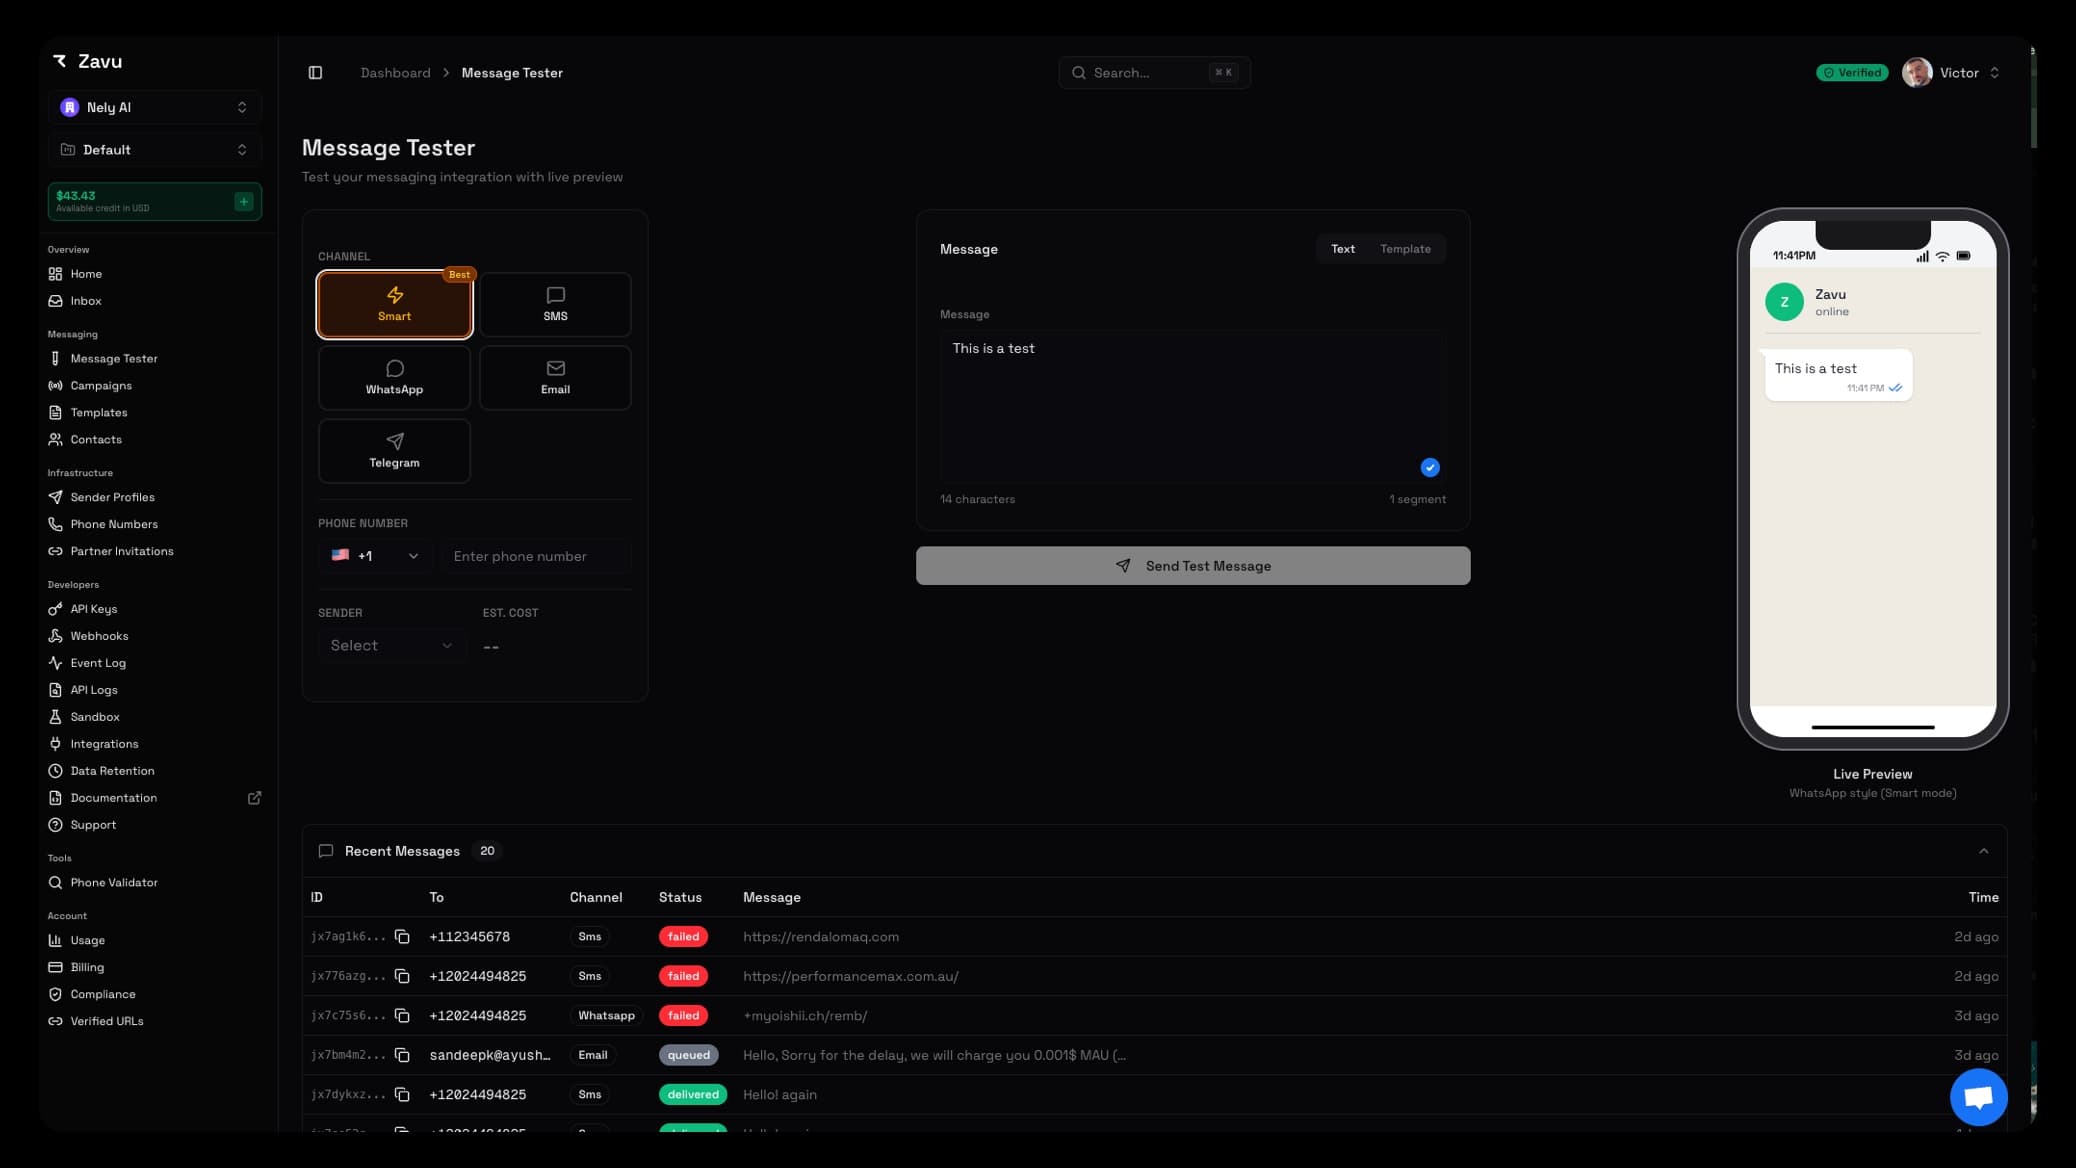Image resolution: width=2076 pixels, height=1168 pixels.
Task: Copy the jx7ag1k6 message ID
Action: tap(402, 937)
